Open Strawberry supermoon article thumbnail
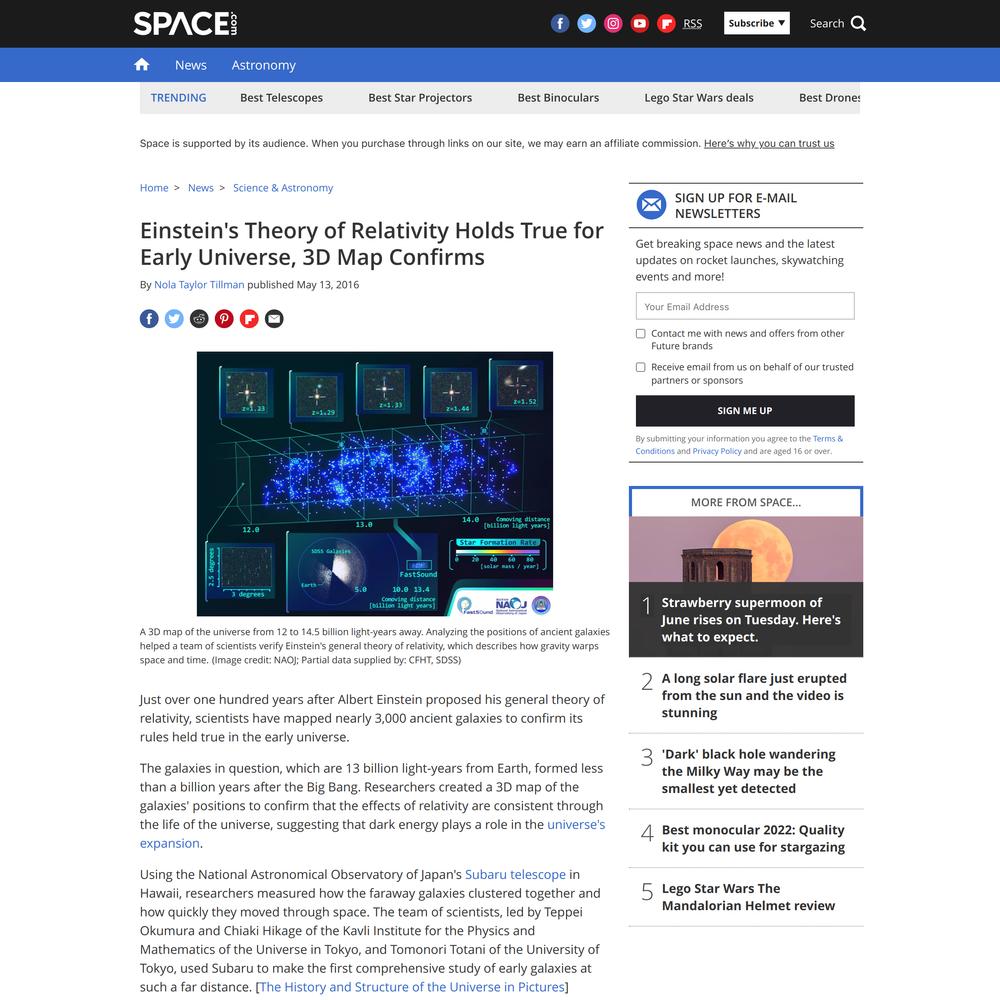 (746, 549)
